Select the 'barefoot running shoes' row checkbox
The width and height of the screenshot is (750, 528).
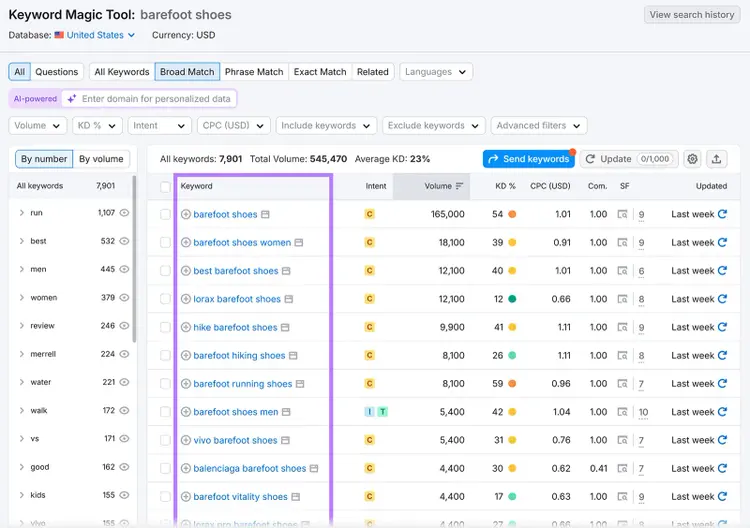click(x=165, y=384)
